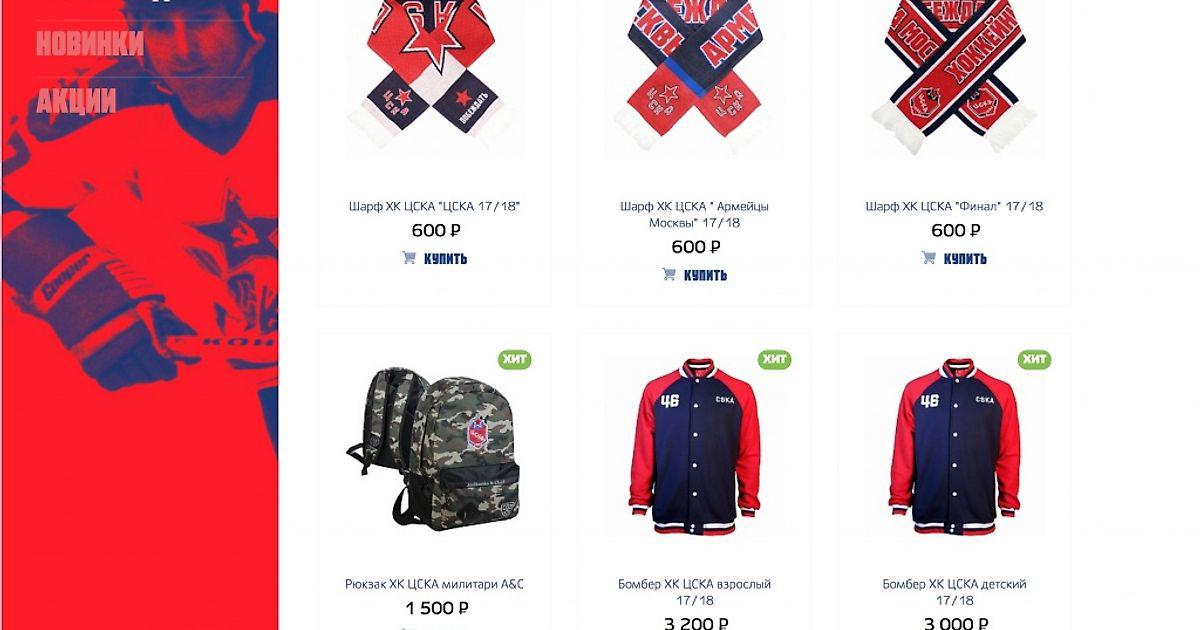Viewport: 1200px width, 630px height.
Task: Click the ХИТ badge on the adult bomber
Action: tap(774, 359)
